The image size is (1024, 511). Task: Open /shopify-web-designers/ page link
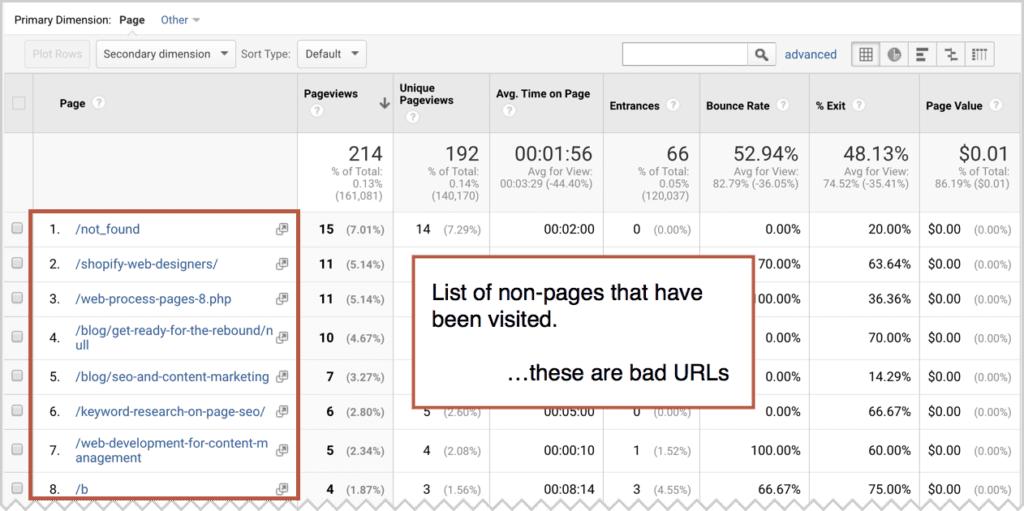coord(146,264)
